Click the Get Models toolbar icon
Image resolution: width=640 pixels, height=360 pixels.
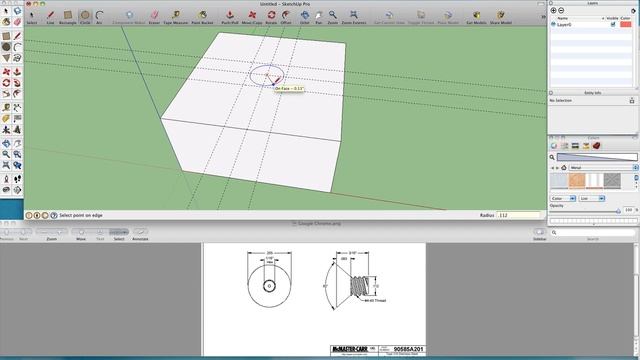point(476,16)
